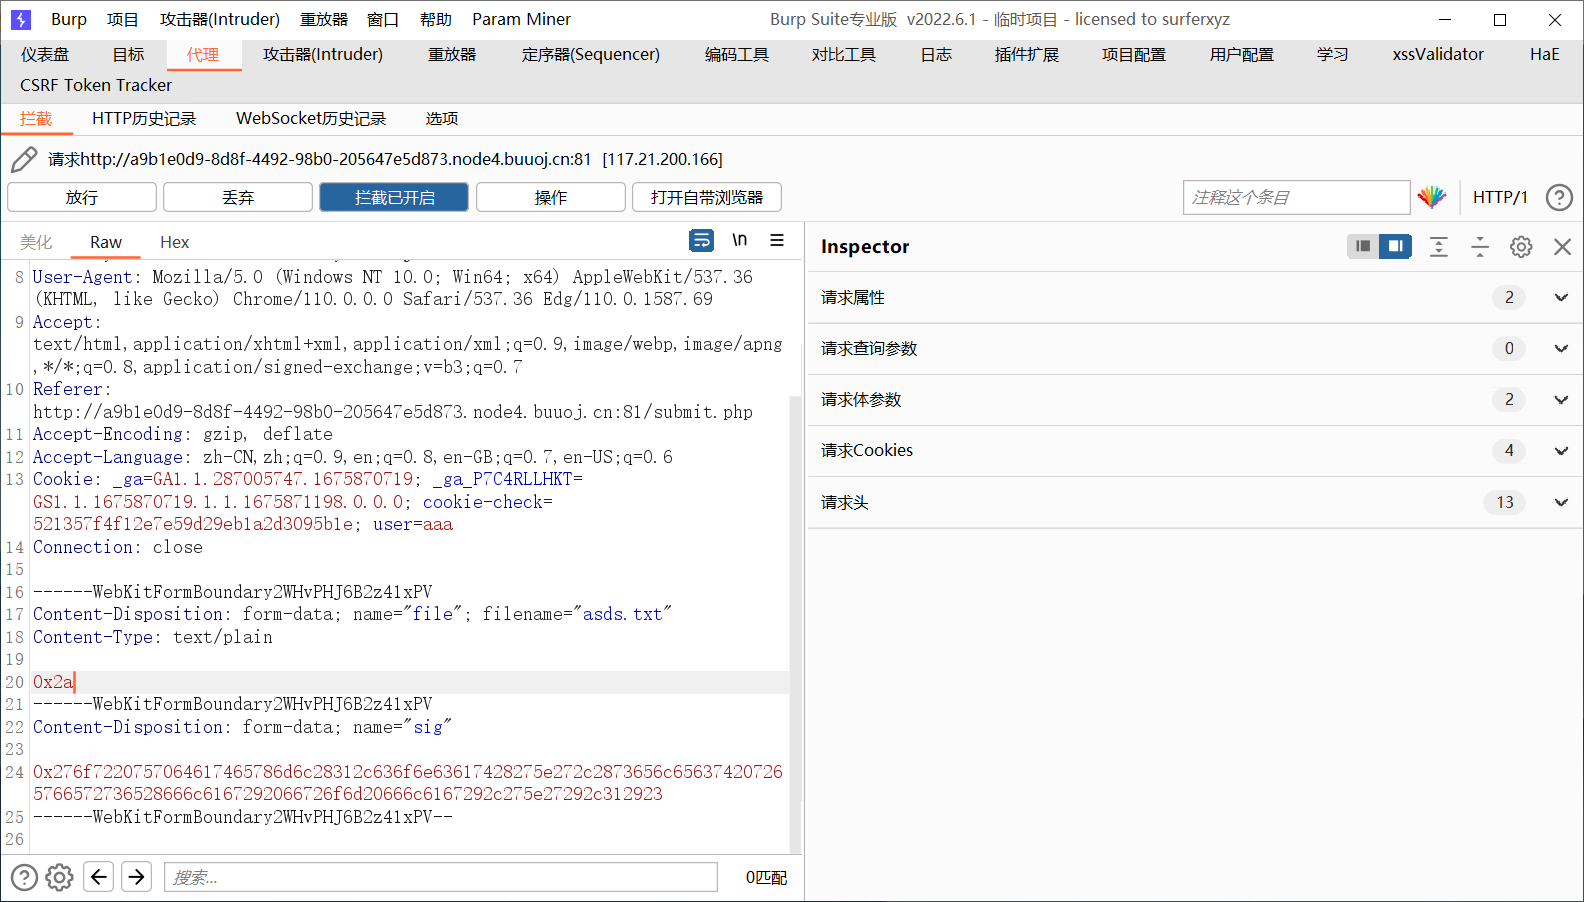Open the 项目配置 tab
Viewport: 1584px width, 902px height.
[x=1134, y=54]
